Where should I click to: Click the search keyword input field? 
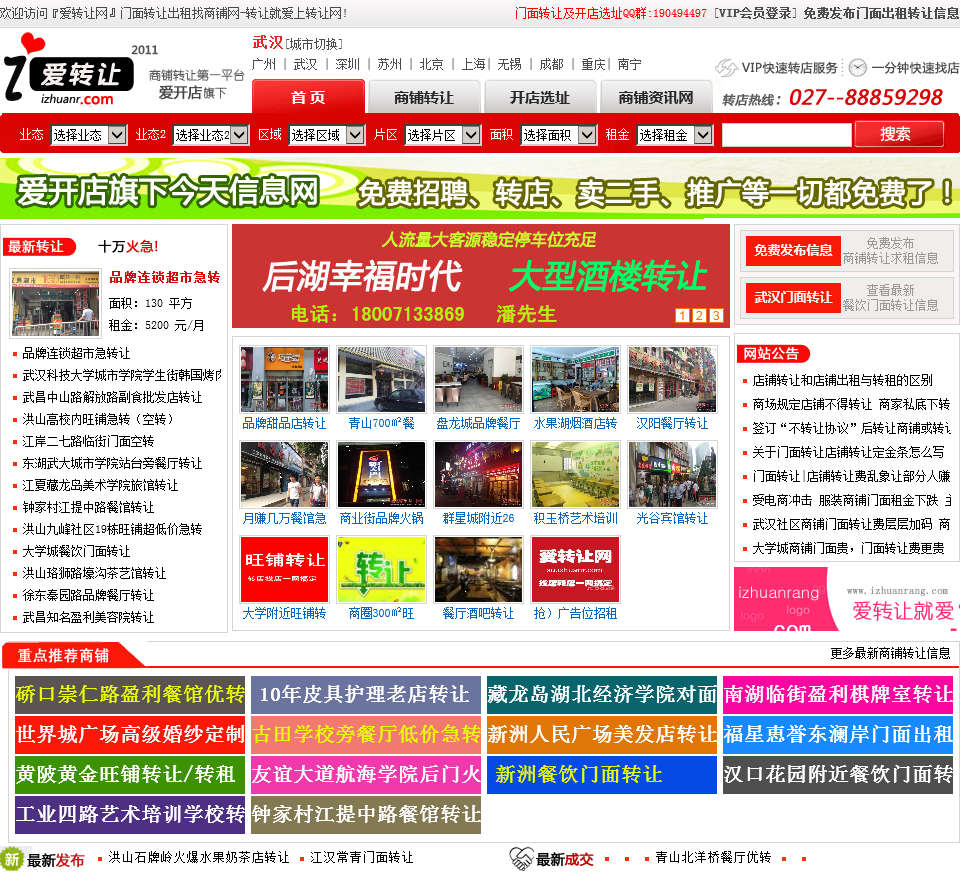point(787,135)
